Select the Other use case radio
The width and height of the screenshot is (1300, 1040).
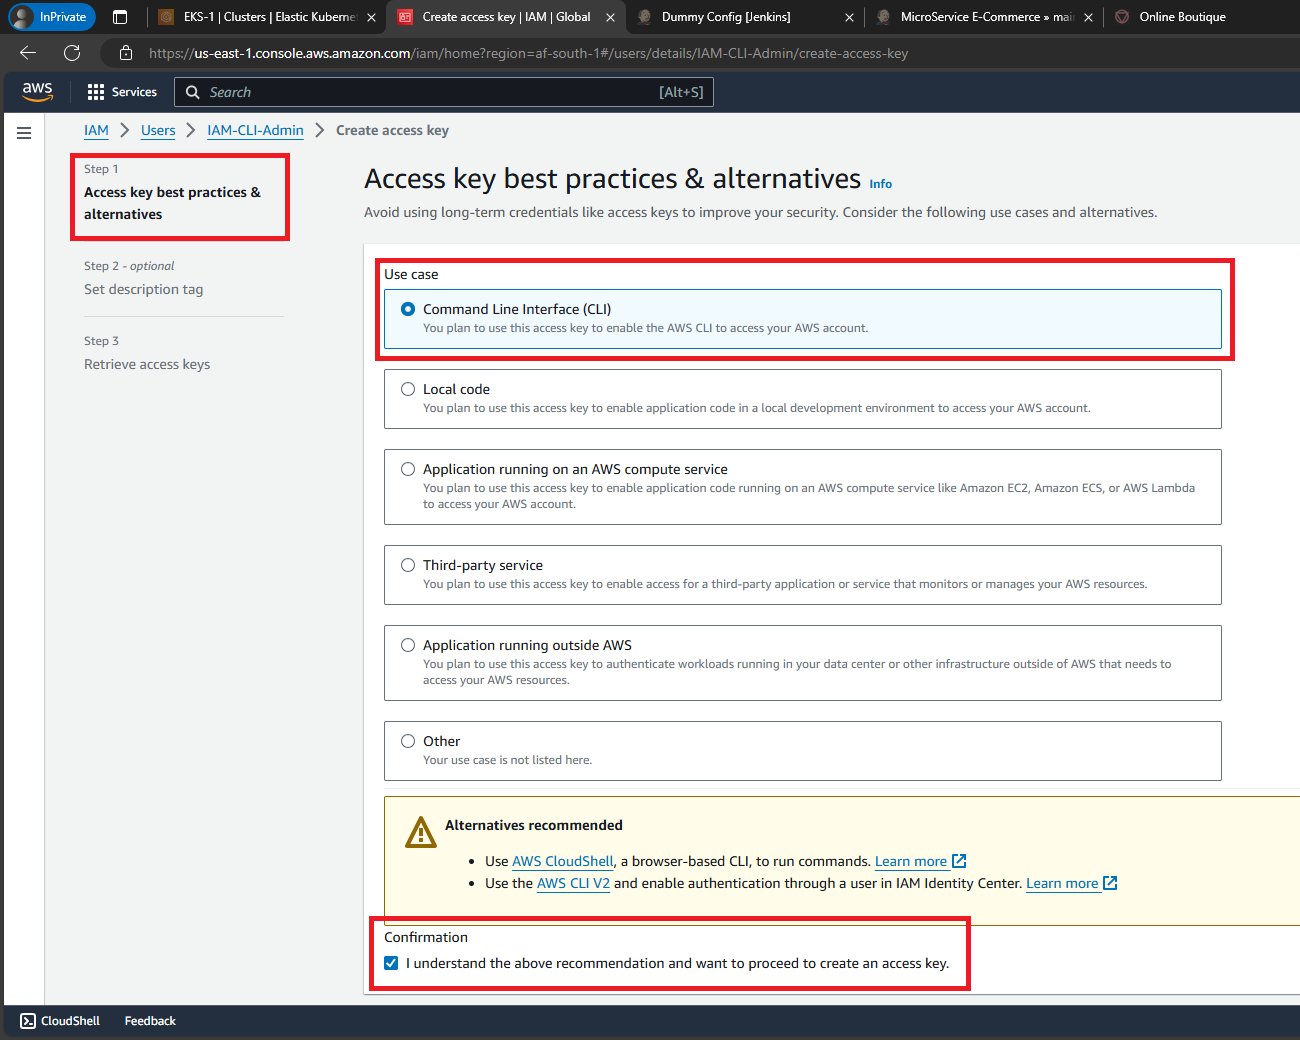pos(408,741)
